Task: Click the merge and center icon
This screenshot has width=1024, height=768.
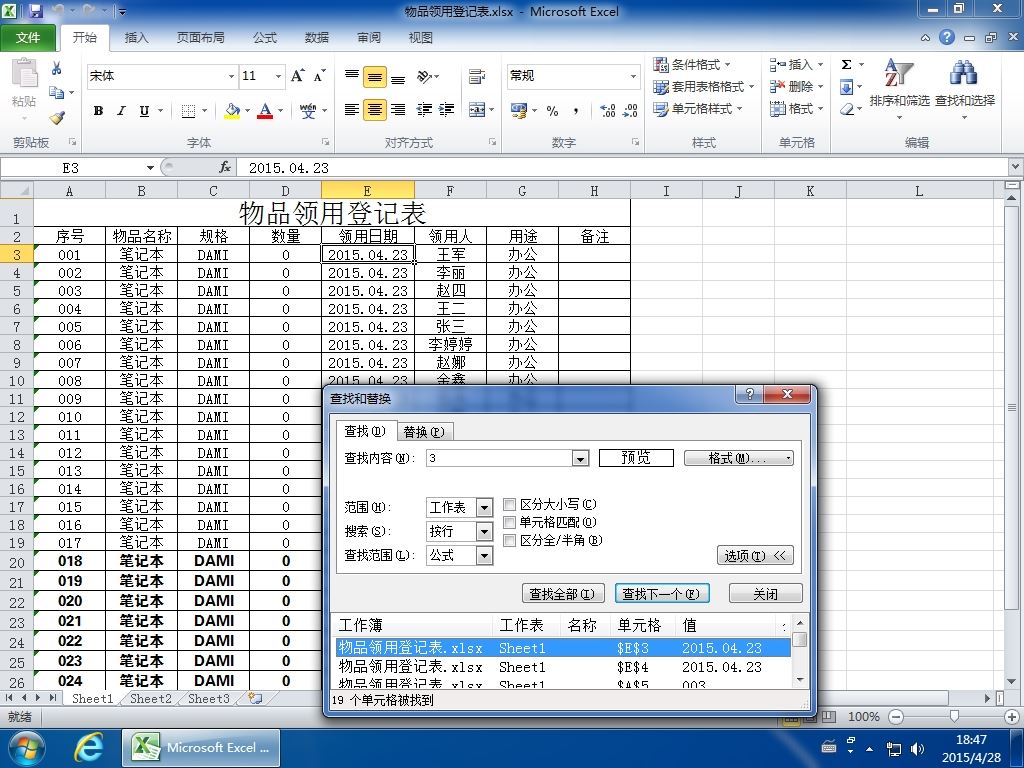Action: [477, 110]
